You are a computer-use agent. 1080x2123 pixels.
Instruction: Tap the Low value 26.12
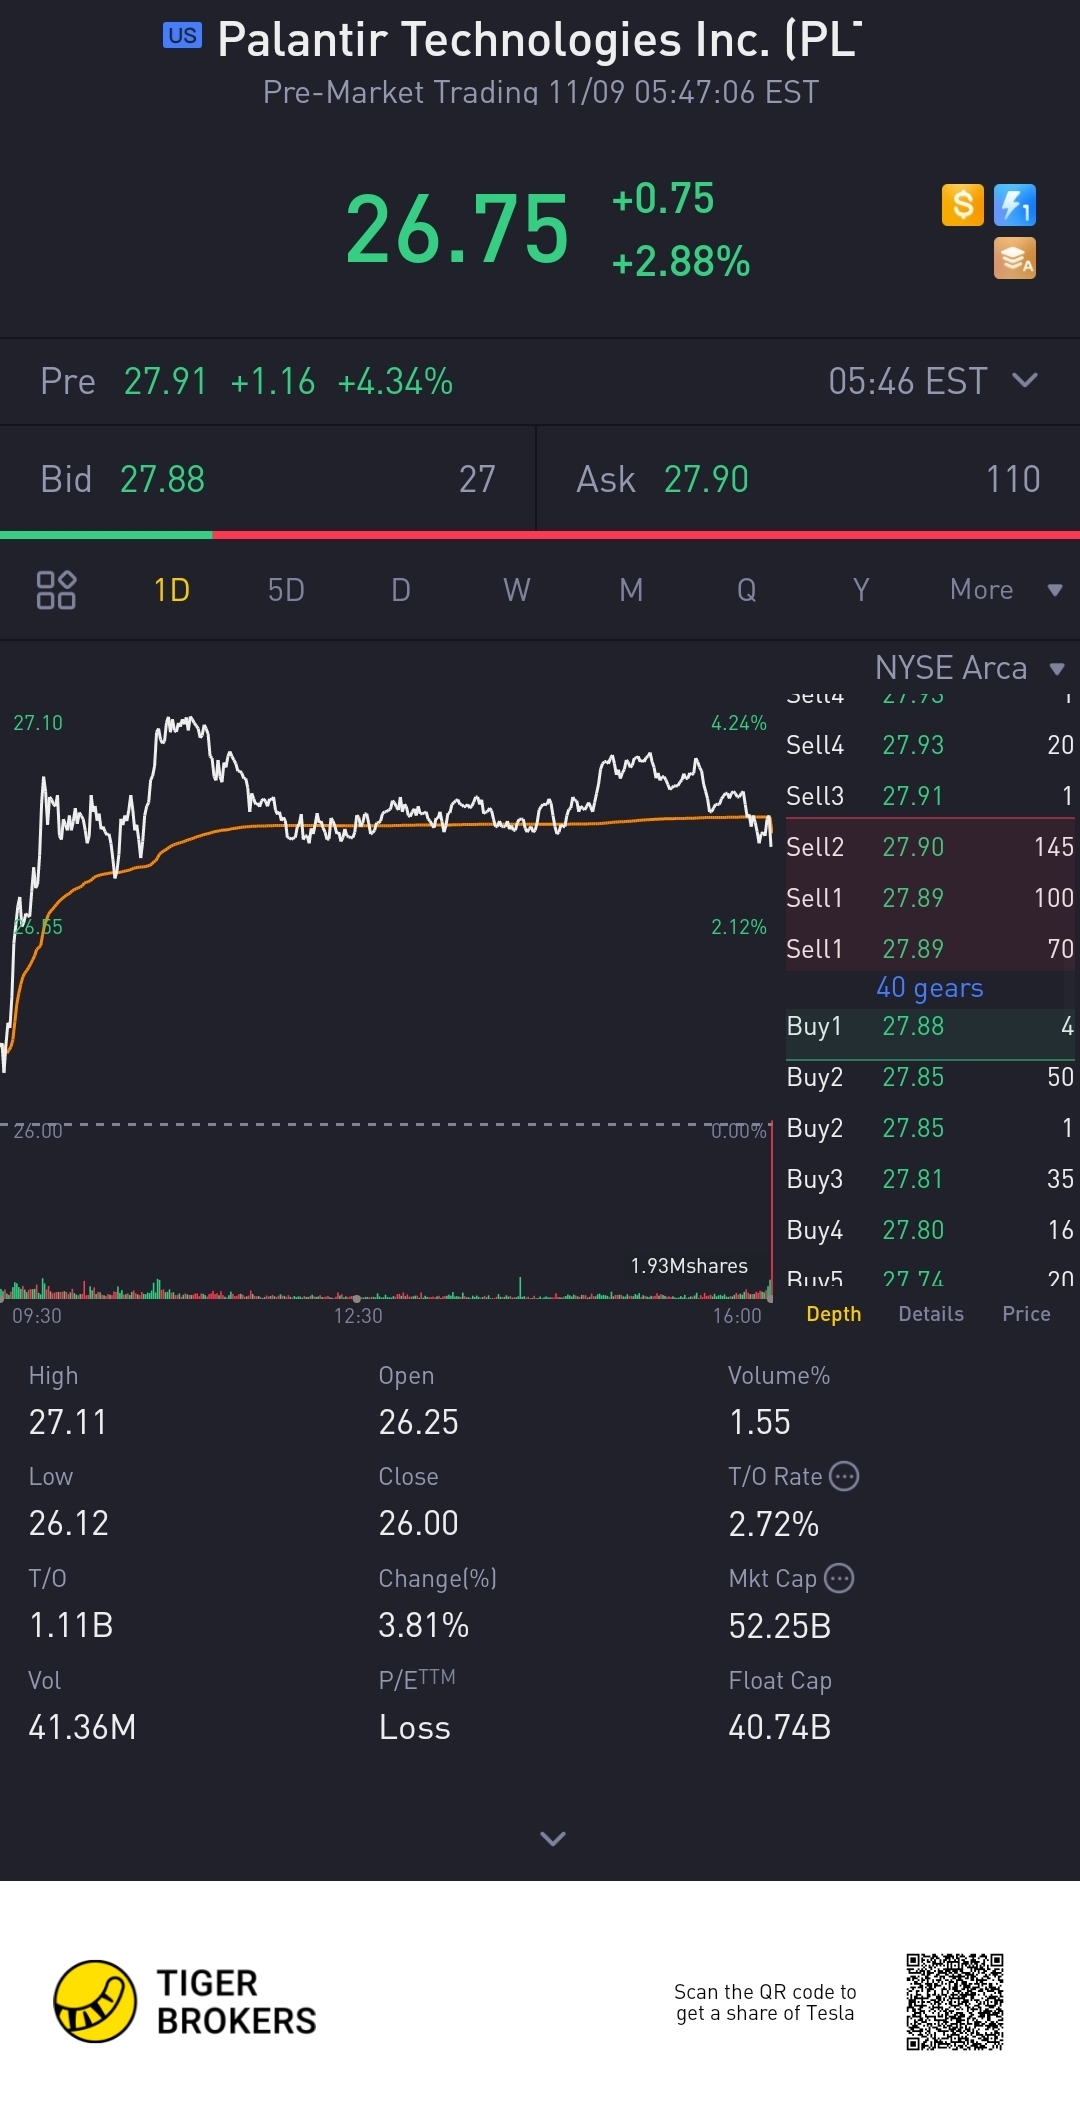click(68, 1523)
